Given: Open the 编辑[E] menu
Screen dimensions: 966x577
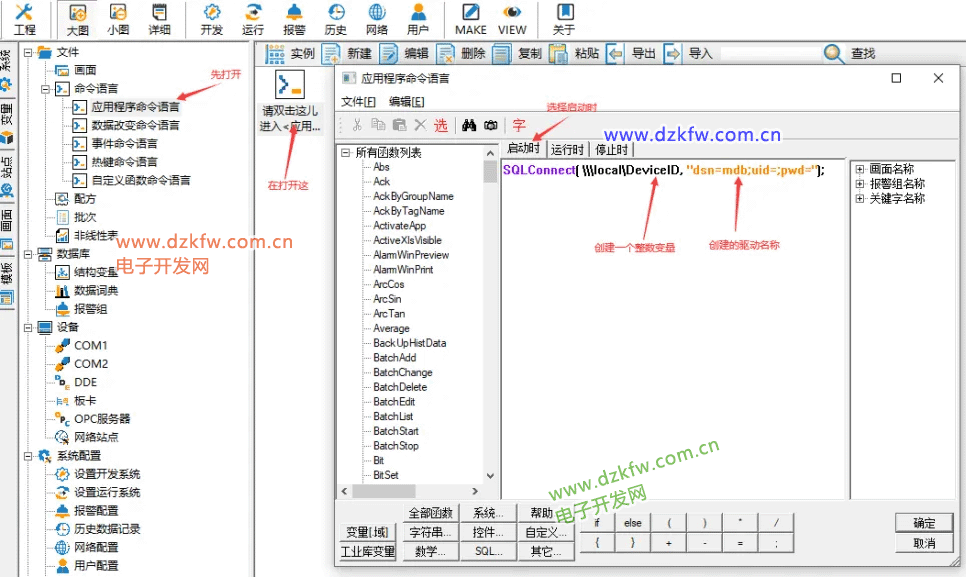Looking at the screenshot, I should click(406, 102).
